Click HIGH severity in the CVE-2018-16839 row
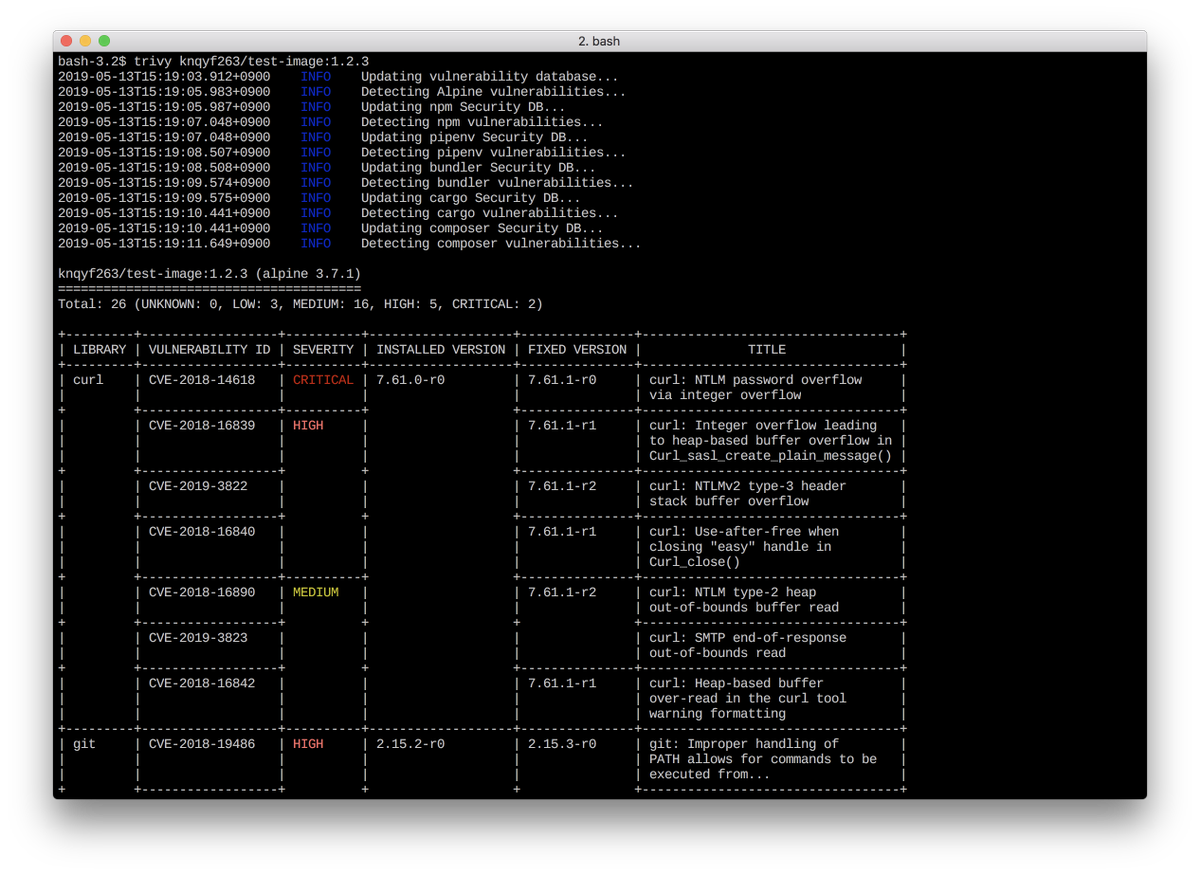The height and width of the screenshot is (875, 1200). 308,426
